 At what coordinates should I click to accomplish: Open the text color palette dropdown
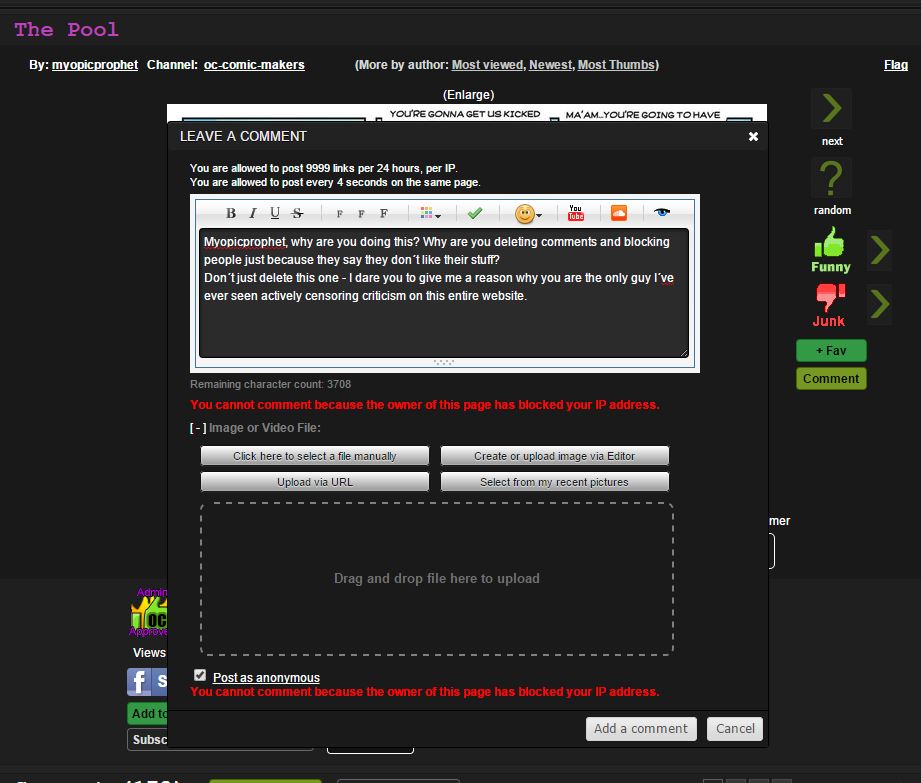[431, 214]
